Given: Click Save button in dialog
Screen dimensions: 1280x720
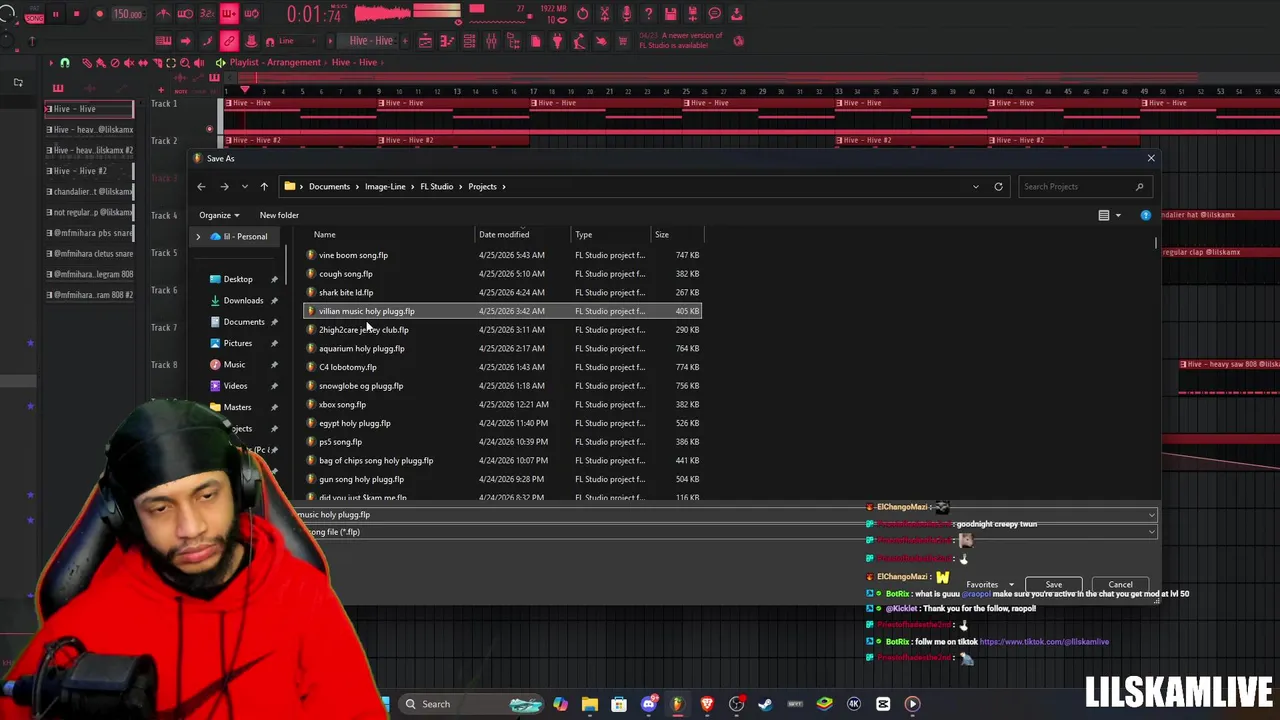Looking at the screenshot, I should click(x=1054, y=585).
